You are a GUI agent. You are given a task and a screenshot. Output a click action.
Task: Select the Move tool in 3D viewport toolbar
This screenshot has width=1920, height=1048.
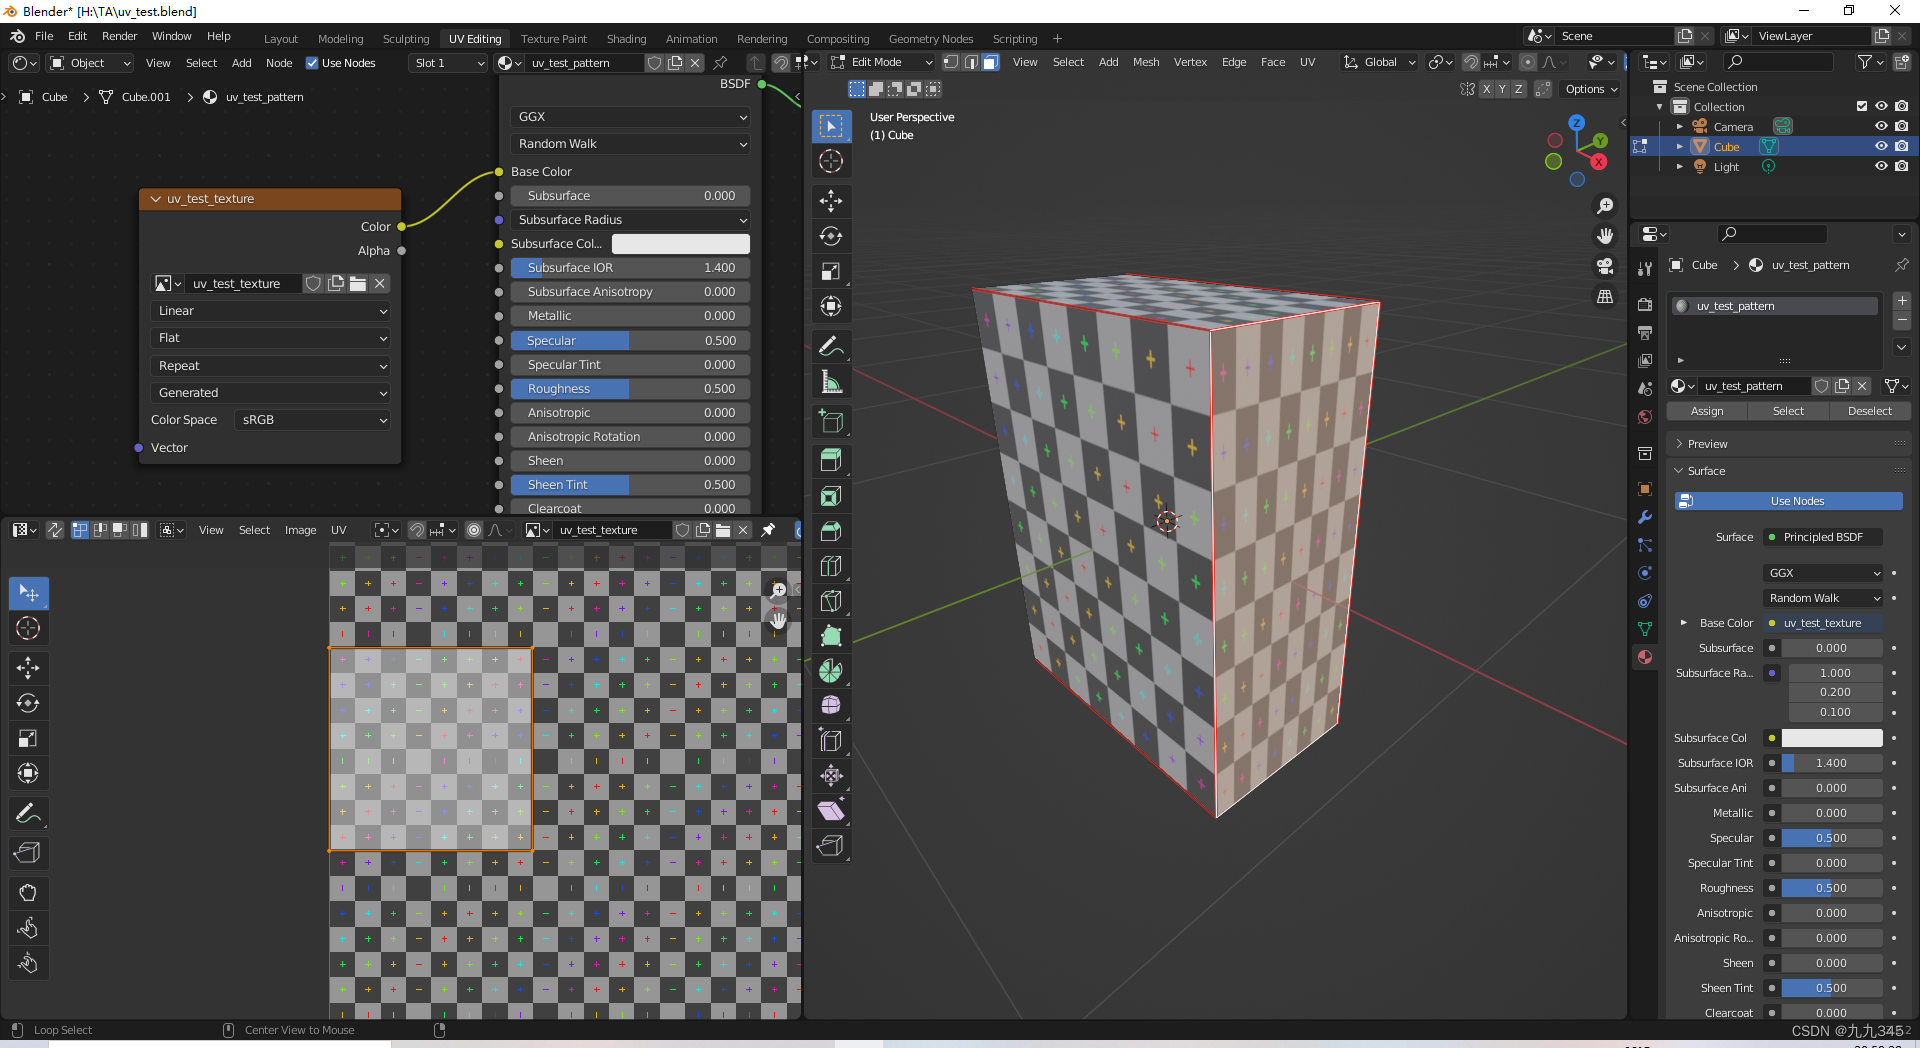point(831,201)
